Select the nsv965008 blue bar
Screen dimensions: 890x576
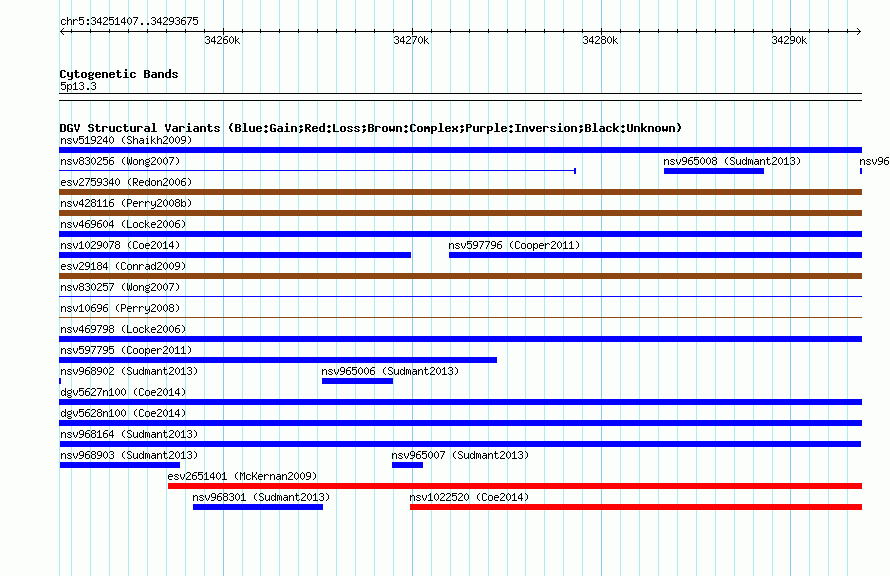713,171
